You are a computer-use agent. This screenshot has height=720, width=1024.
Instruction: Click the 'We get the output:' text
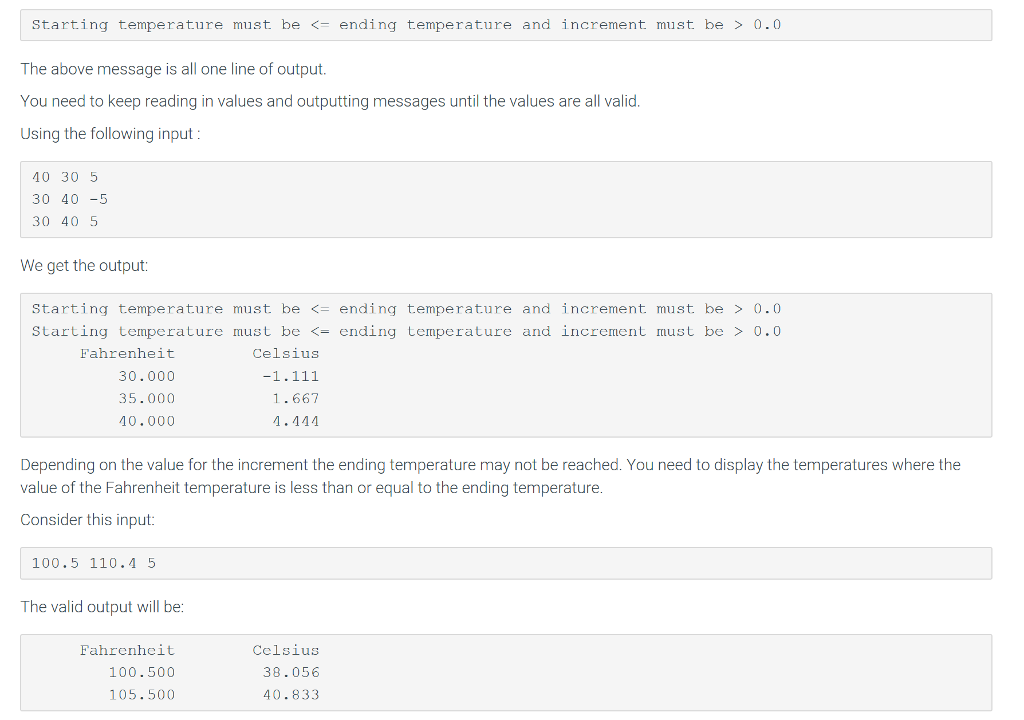(84, 266)
